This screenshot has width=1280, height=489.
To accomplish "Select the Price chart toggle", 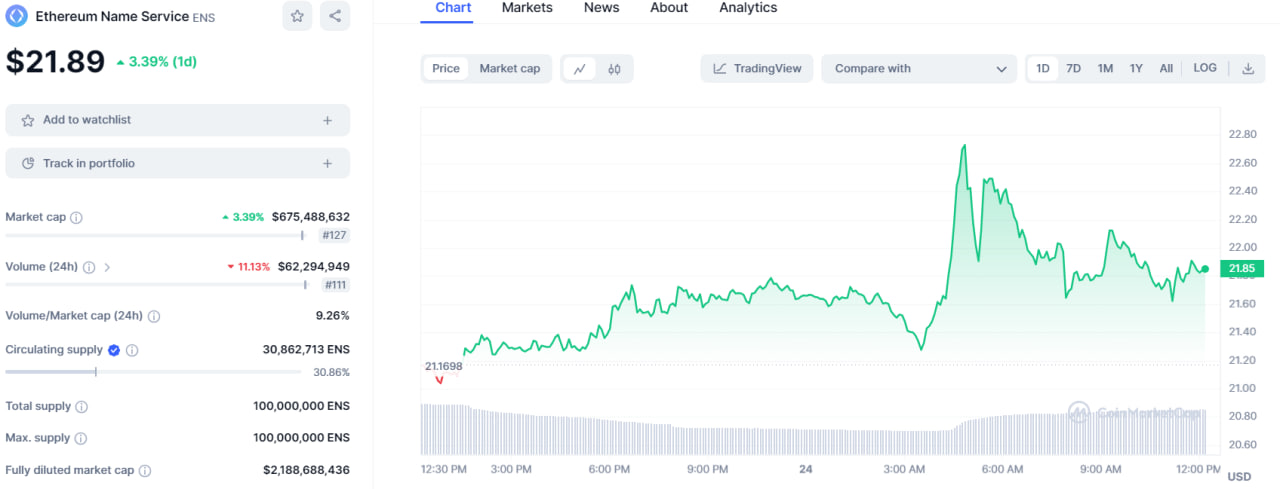I will click(446, 69).
